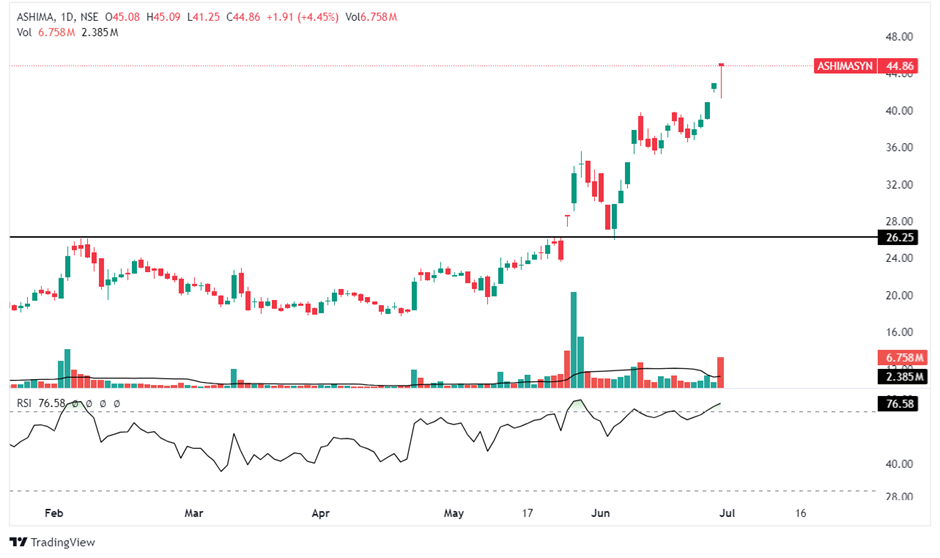940x558 pixels.
Task: Click the black horizontal support line
Action: [300, 237]
